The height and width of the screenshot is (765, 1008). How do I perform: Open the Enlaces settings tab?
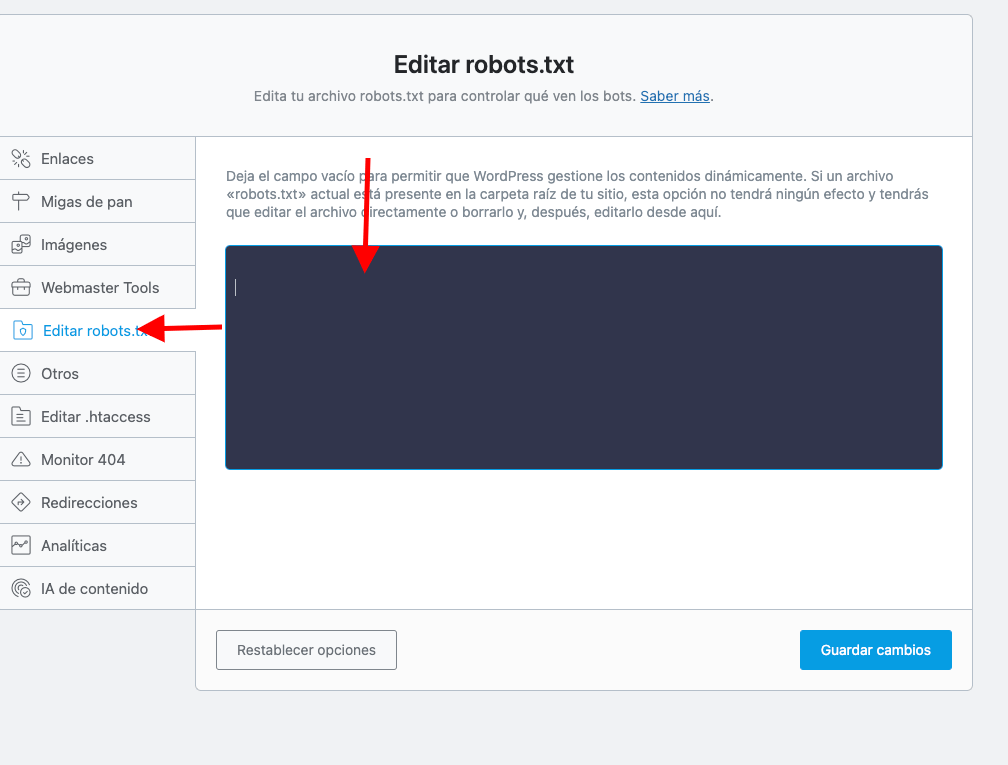97,158
